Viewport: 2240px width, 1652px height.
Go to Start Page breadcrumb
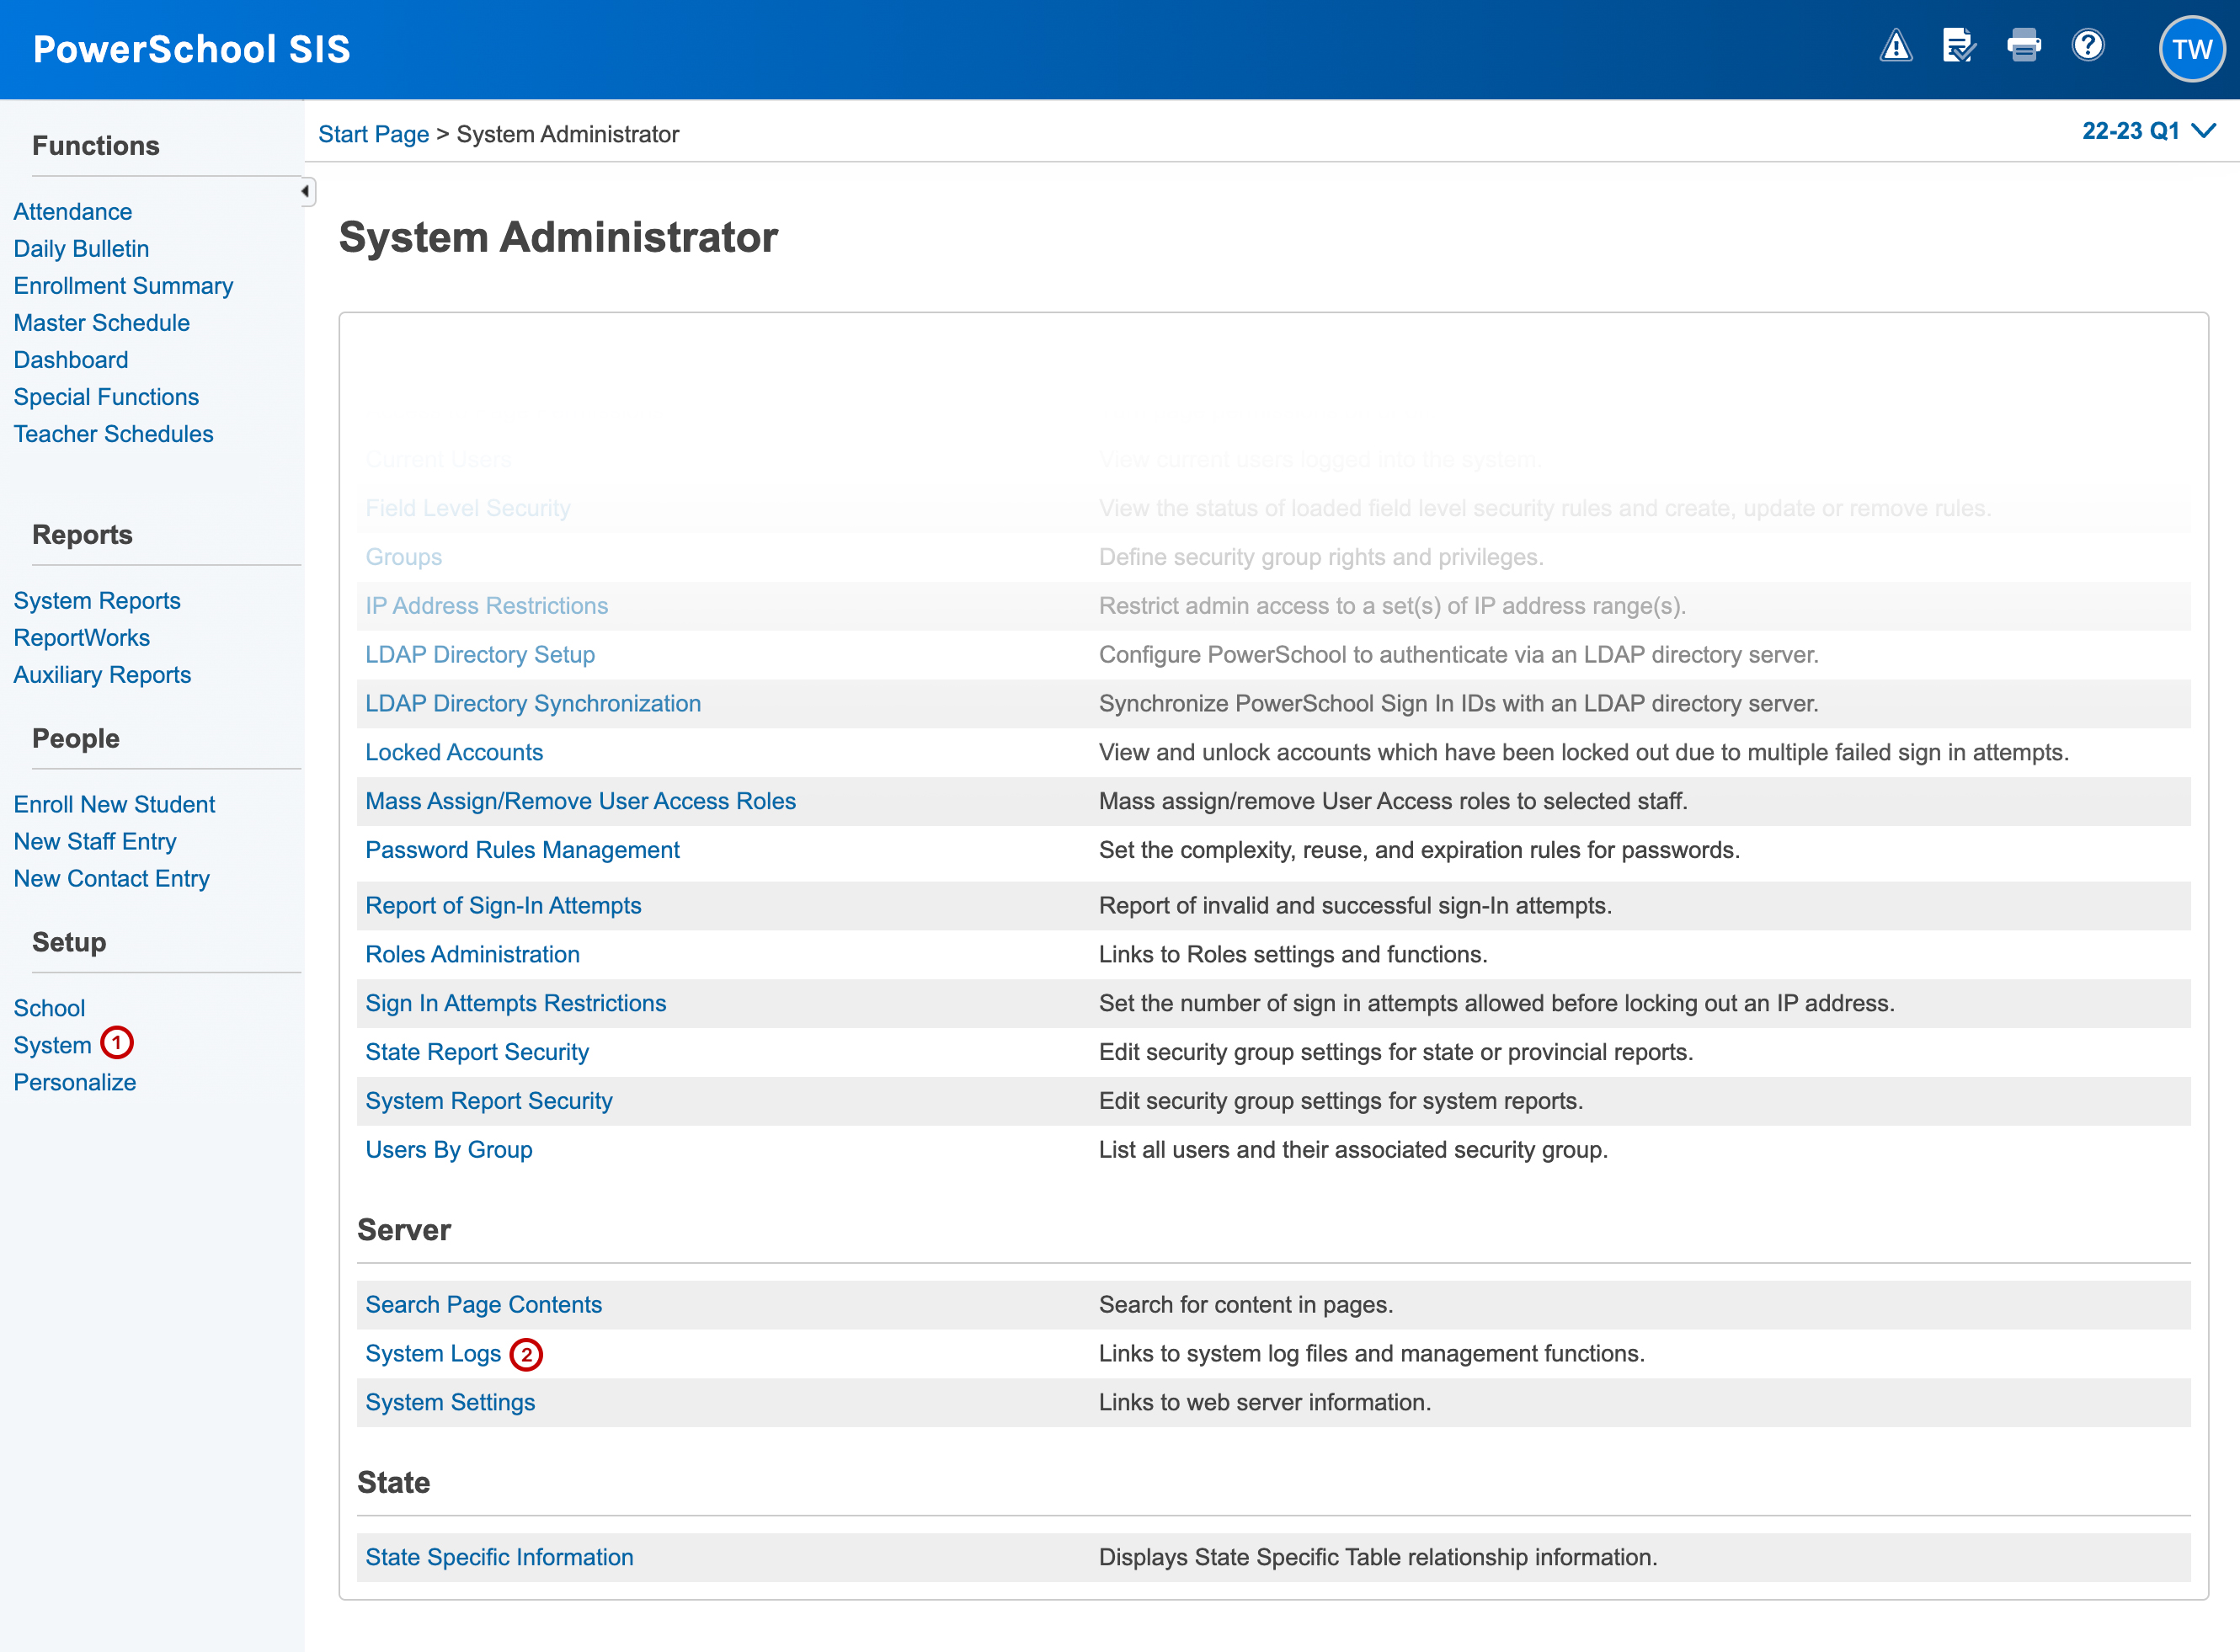(373, 134)
